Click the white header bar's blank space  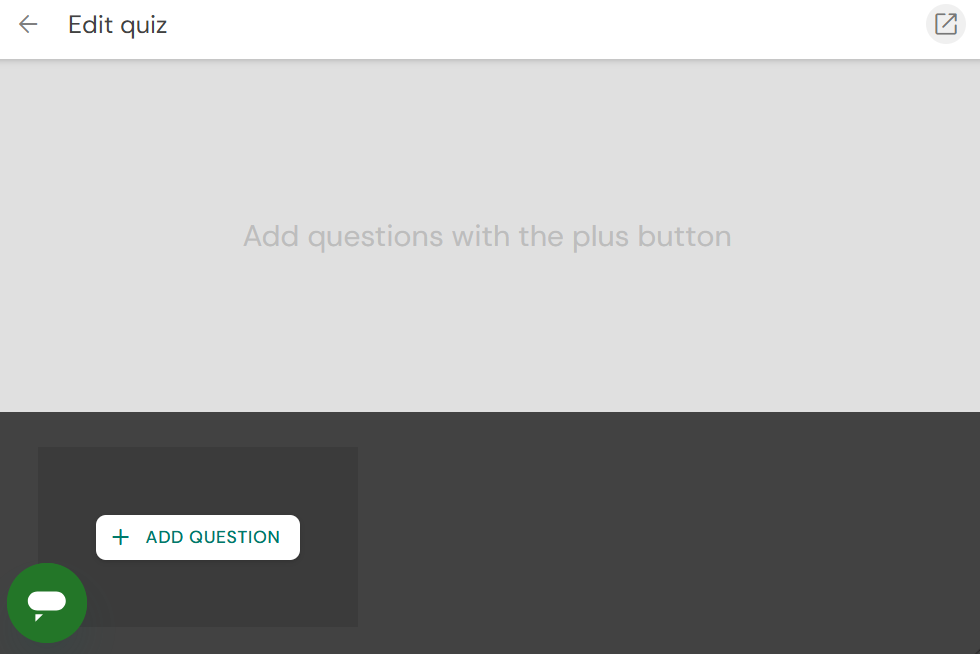550,28
